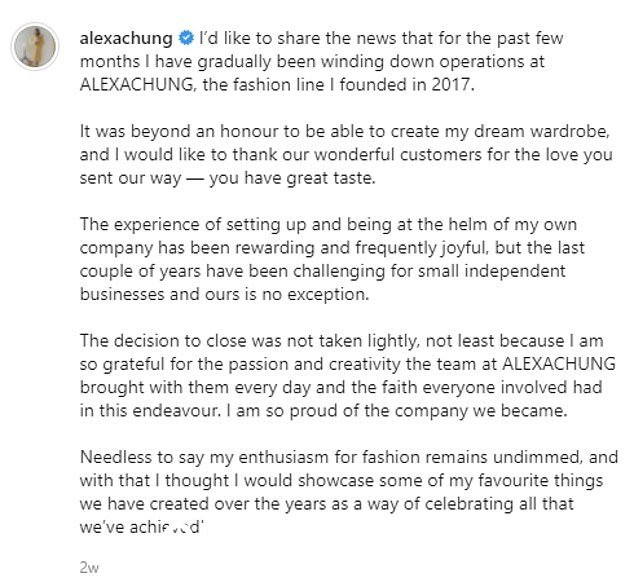
Task: Click the blue verified badge icon
Action: 186,38
